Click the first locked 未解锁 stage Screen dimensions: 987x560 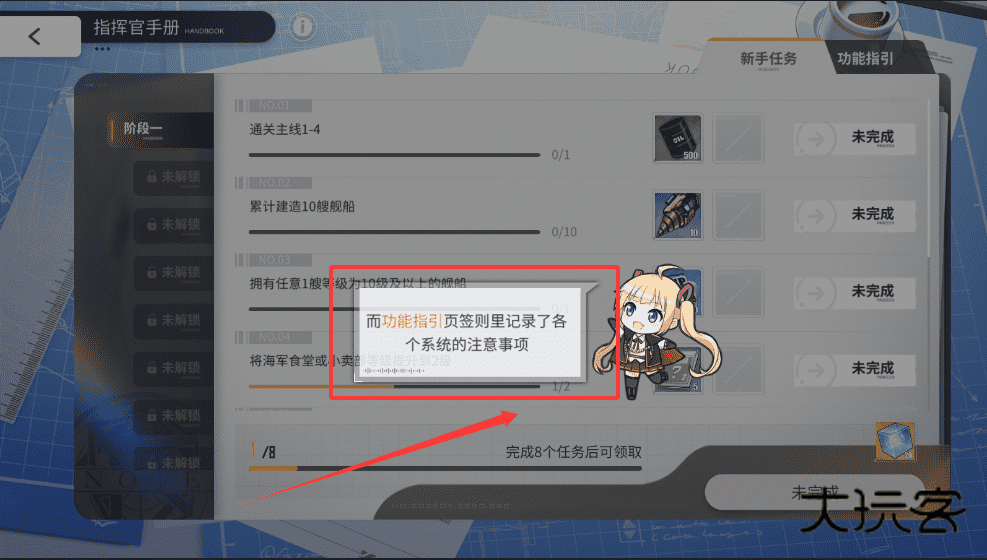173,177
